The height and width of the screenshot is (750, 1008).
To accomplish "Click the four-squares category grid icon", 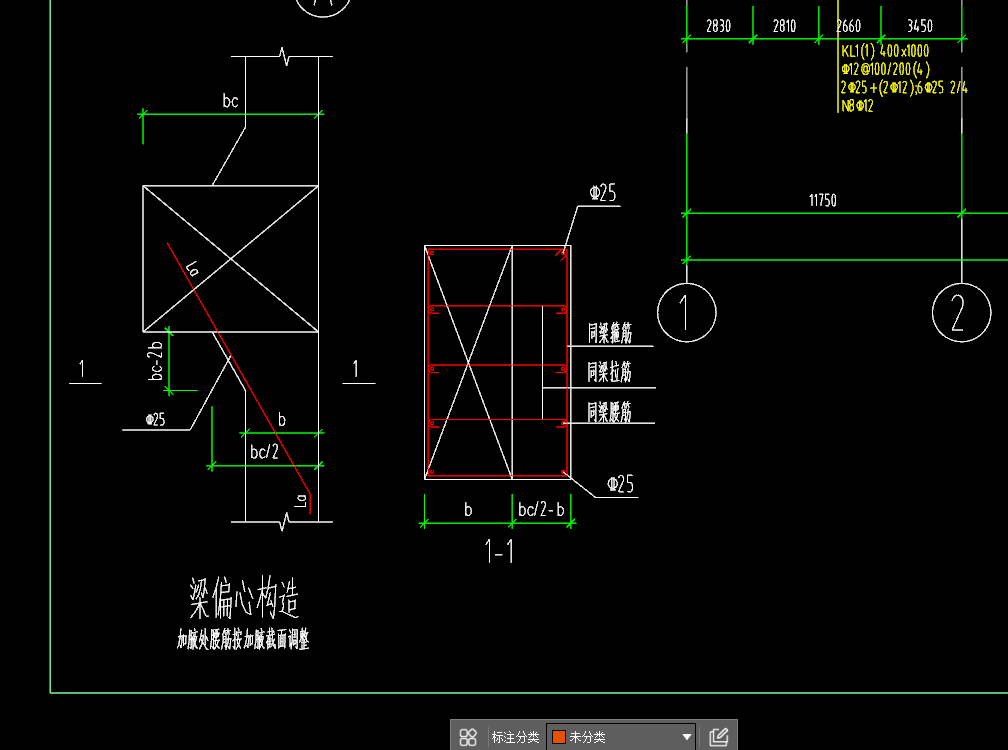I will [468, 736].
